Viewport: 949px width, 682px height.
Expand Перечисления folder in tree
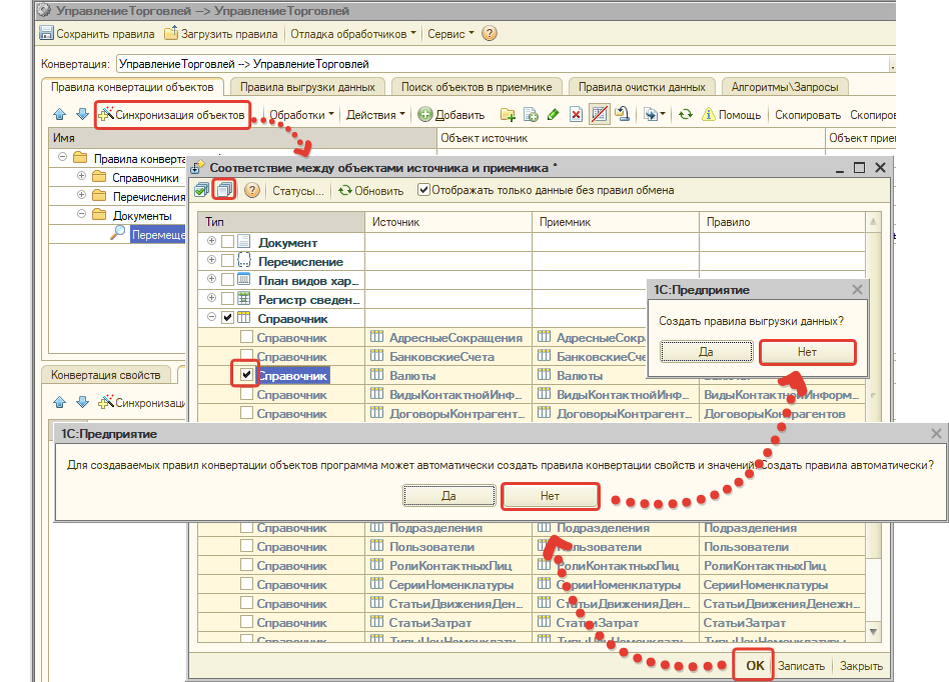81,195
